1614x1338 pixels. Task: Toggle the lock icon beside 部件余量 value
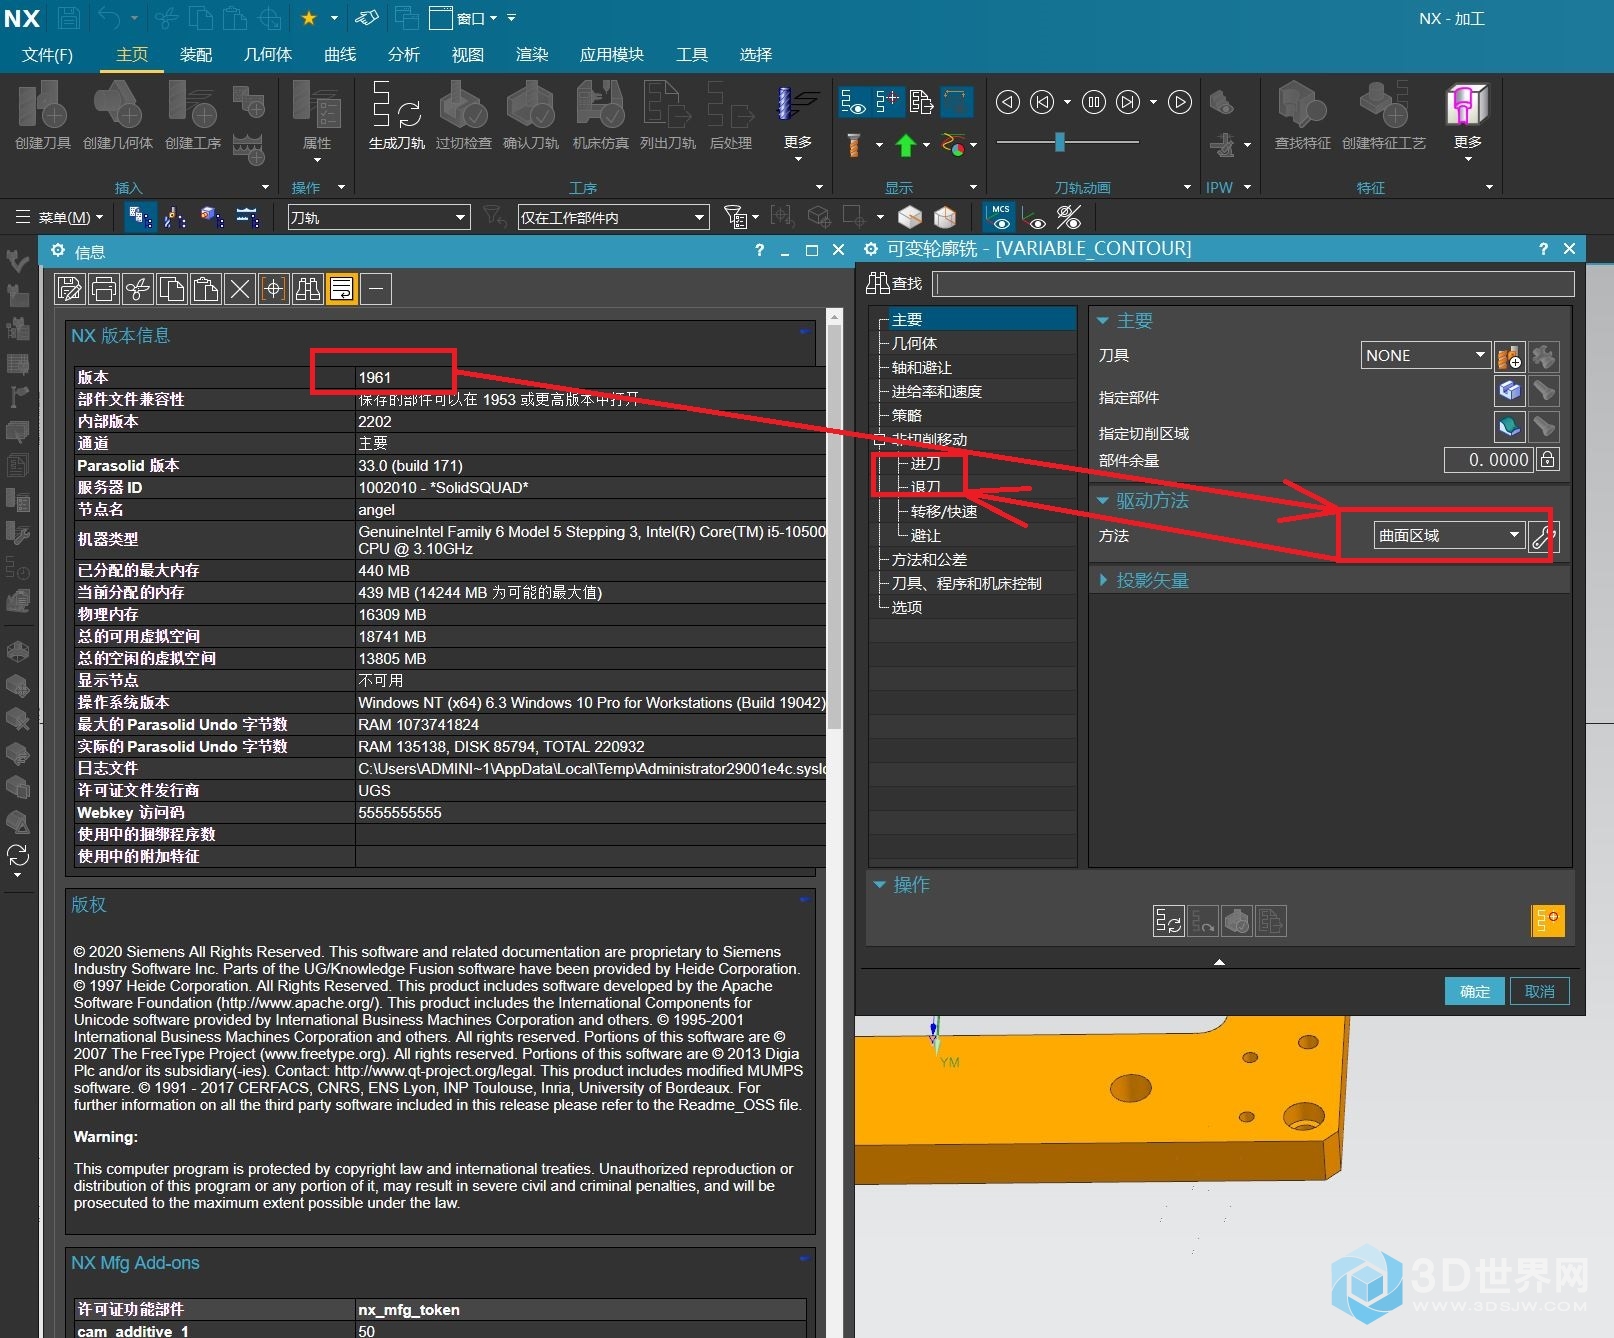coord(1547,460)
